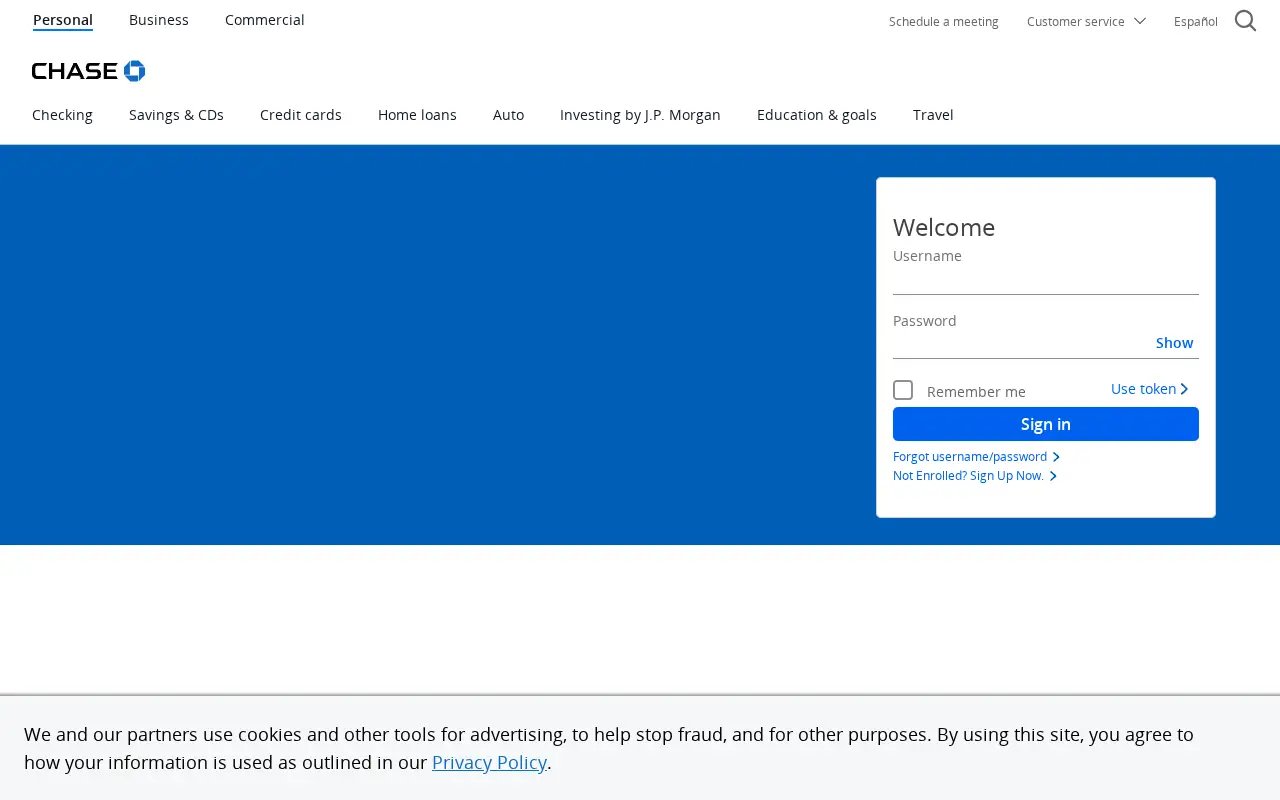Viewport: 1280px width, 800px height.
Task: Open the Privacy Policy link
Action: point(489,762)
